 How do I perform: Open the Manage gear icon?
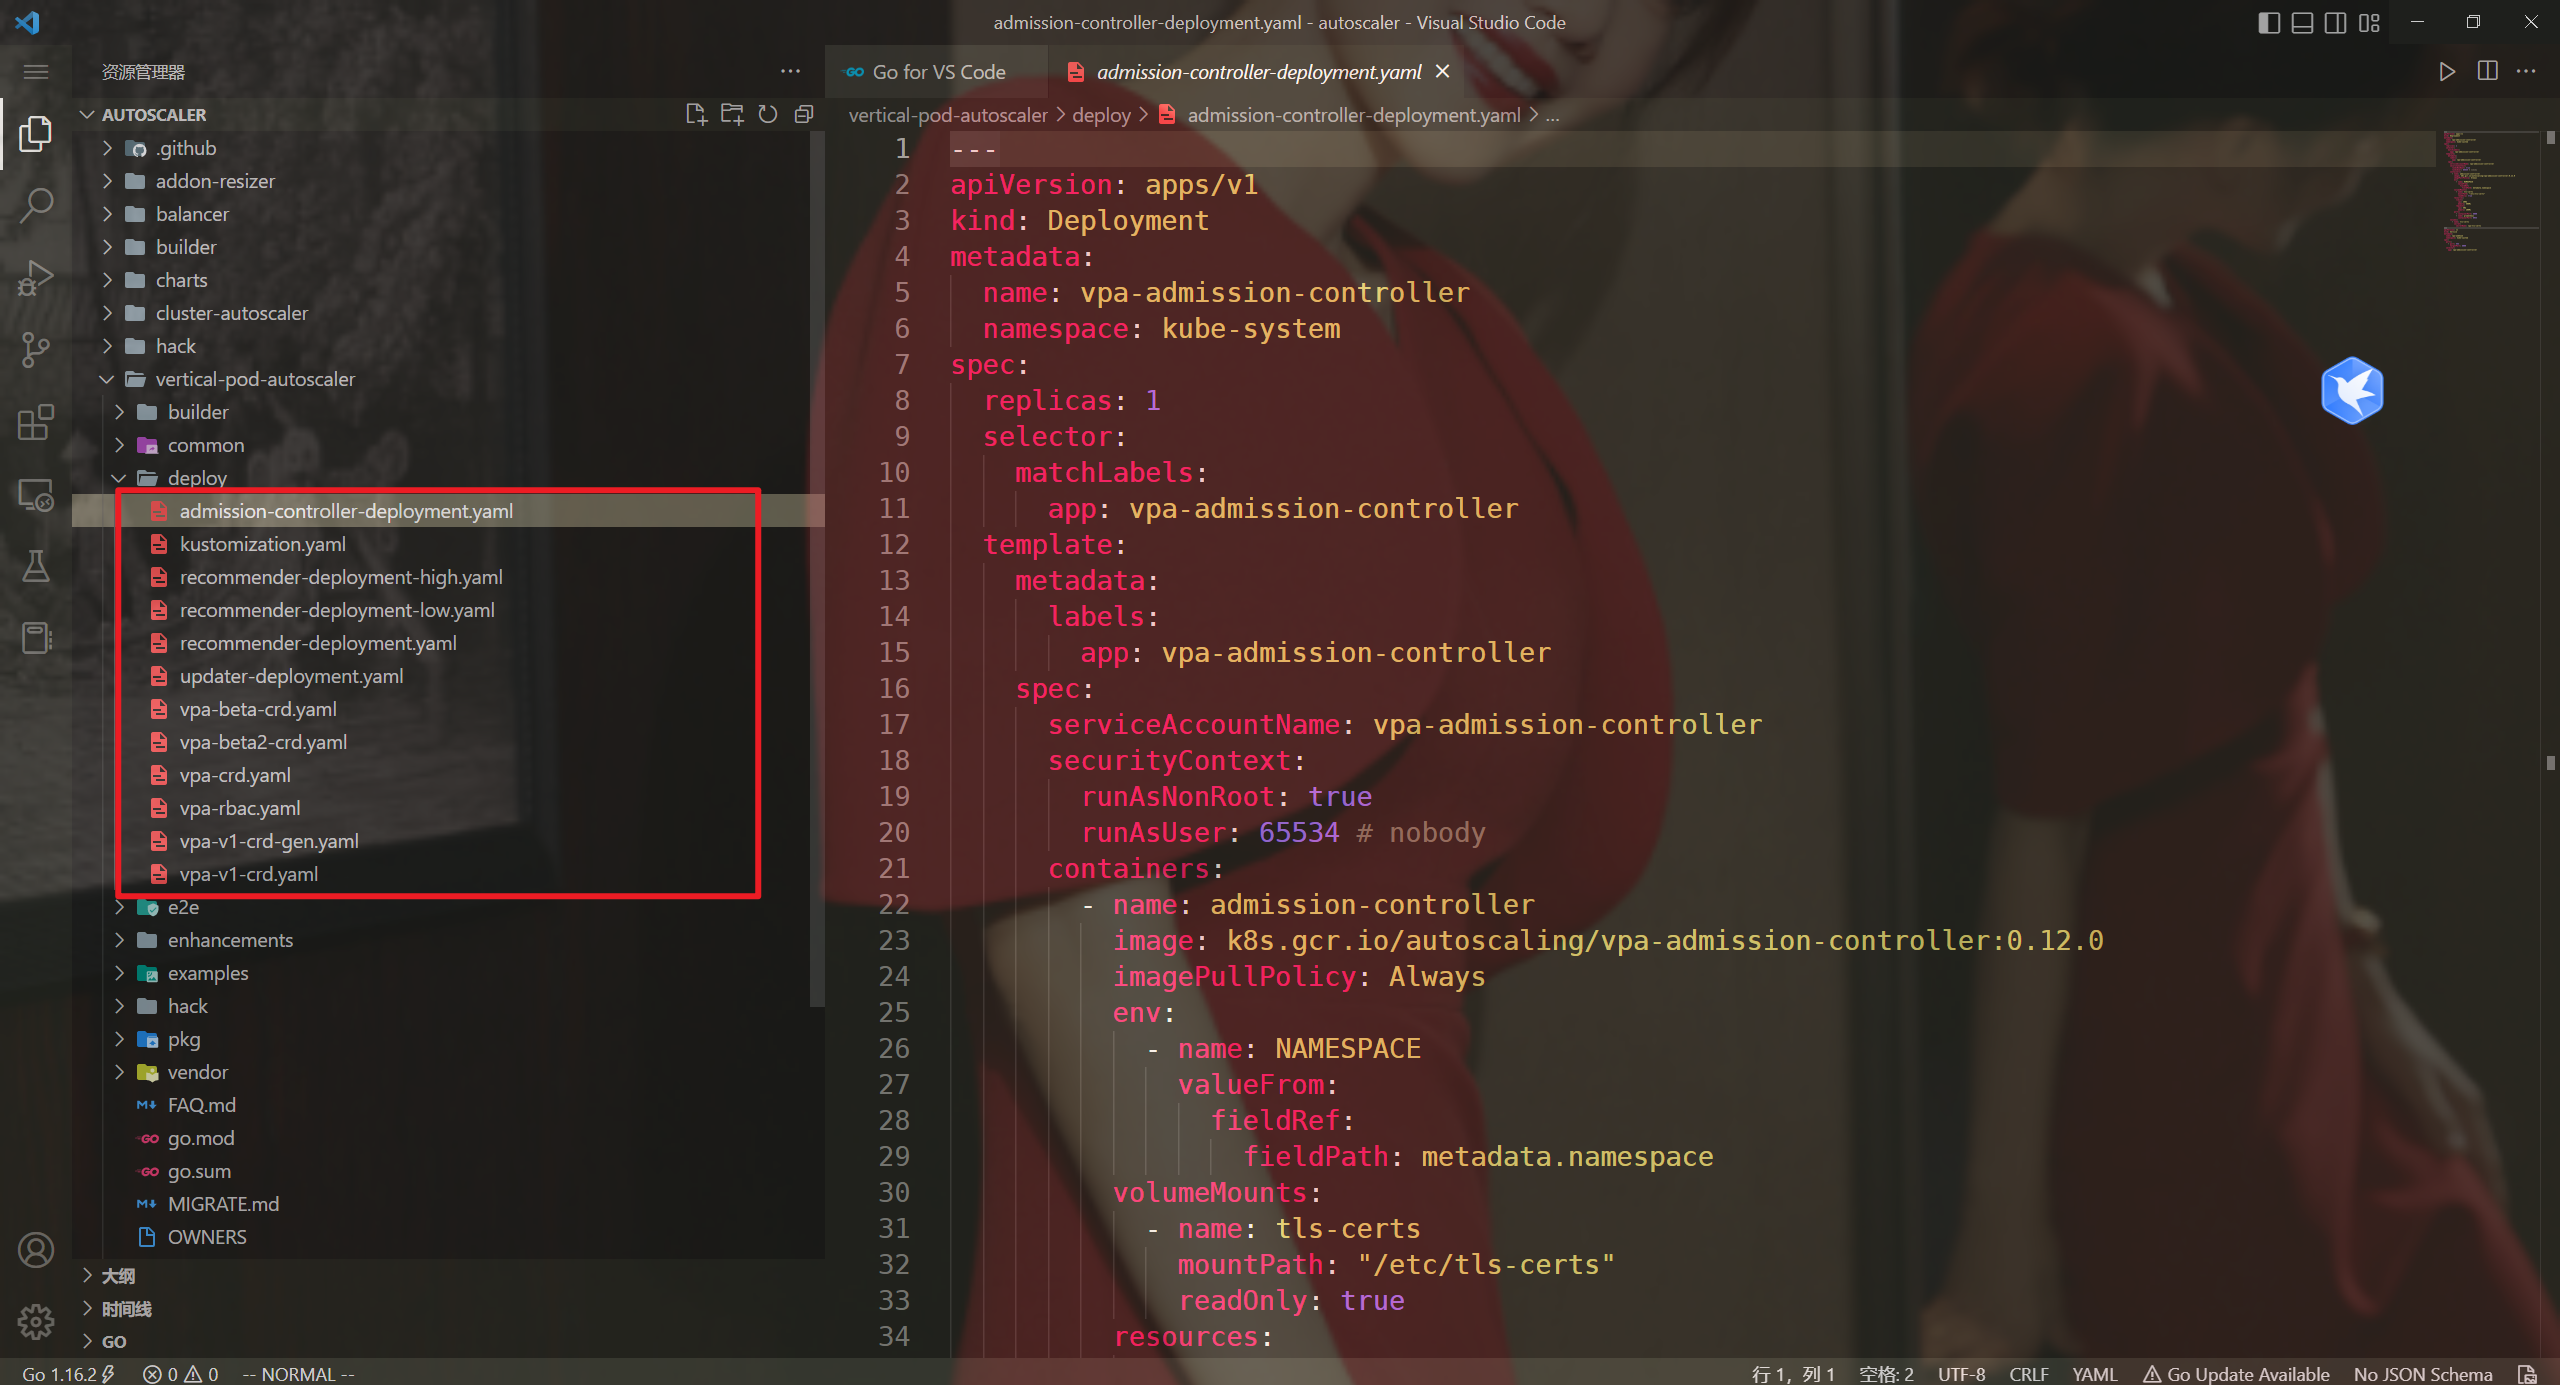click(36, 1322)
